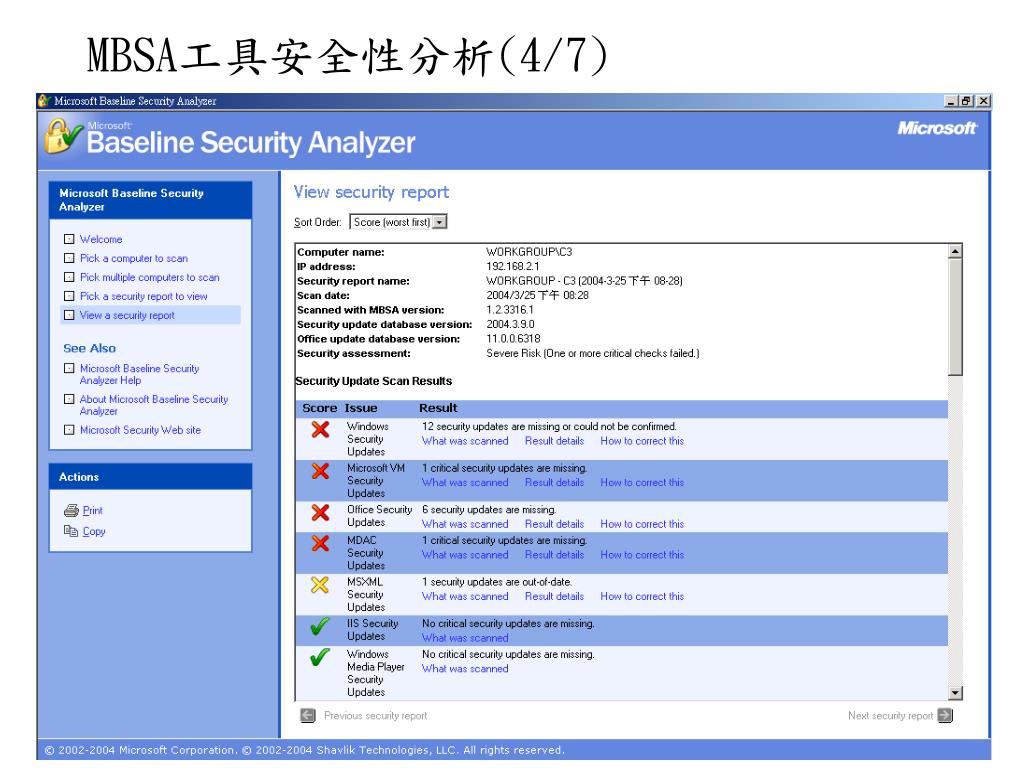Image resolution: width=1024 pixels, height=768 pixels.
Task: Visit Microsoft Security Web site link
Action: (140, 430)
